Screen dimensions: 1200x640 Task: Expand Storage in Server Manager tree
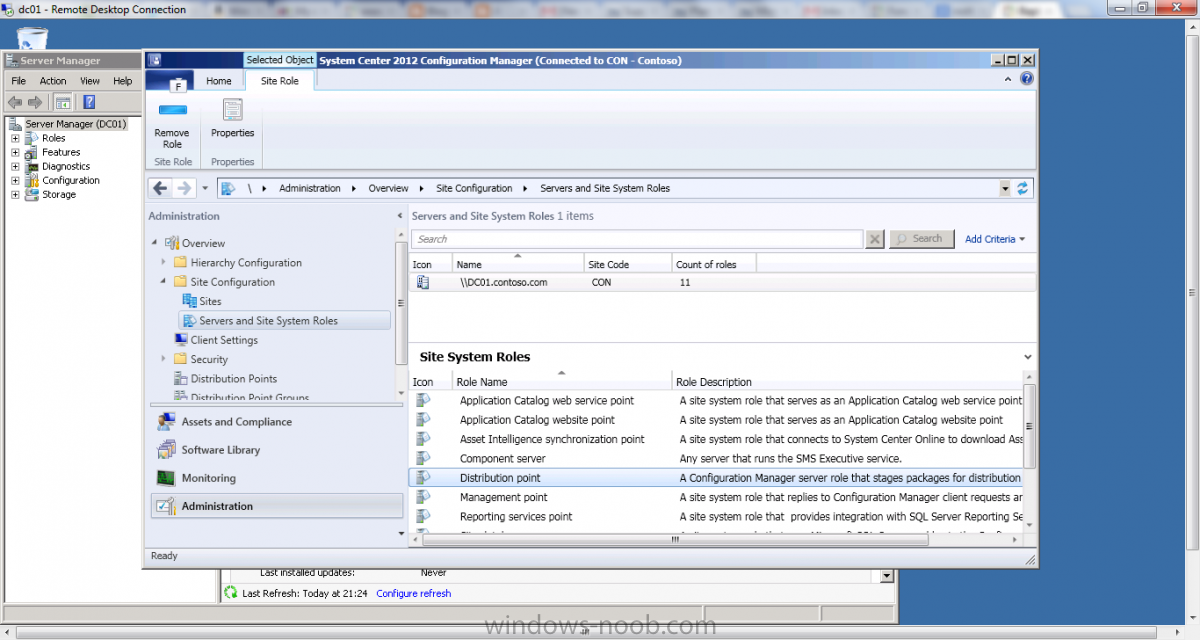tap(15, 194)
